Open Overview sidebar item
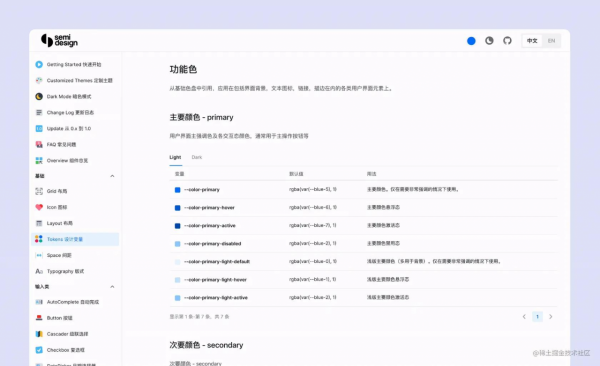 coord(75,160)
